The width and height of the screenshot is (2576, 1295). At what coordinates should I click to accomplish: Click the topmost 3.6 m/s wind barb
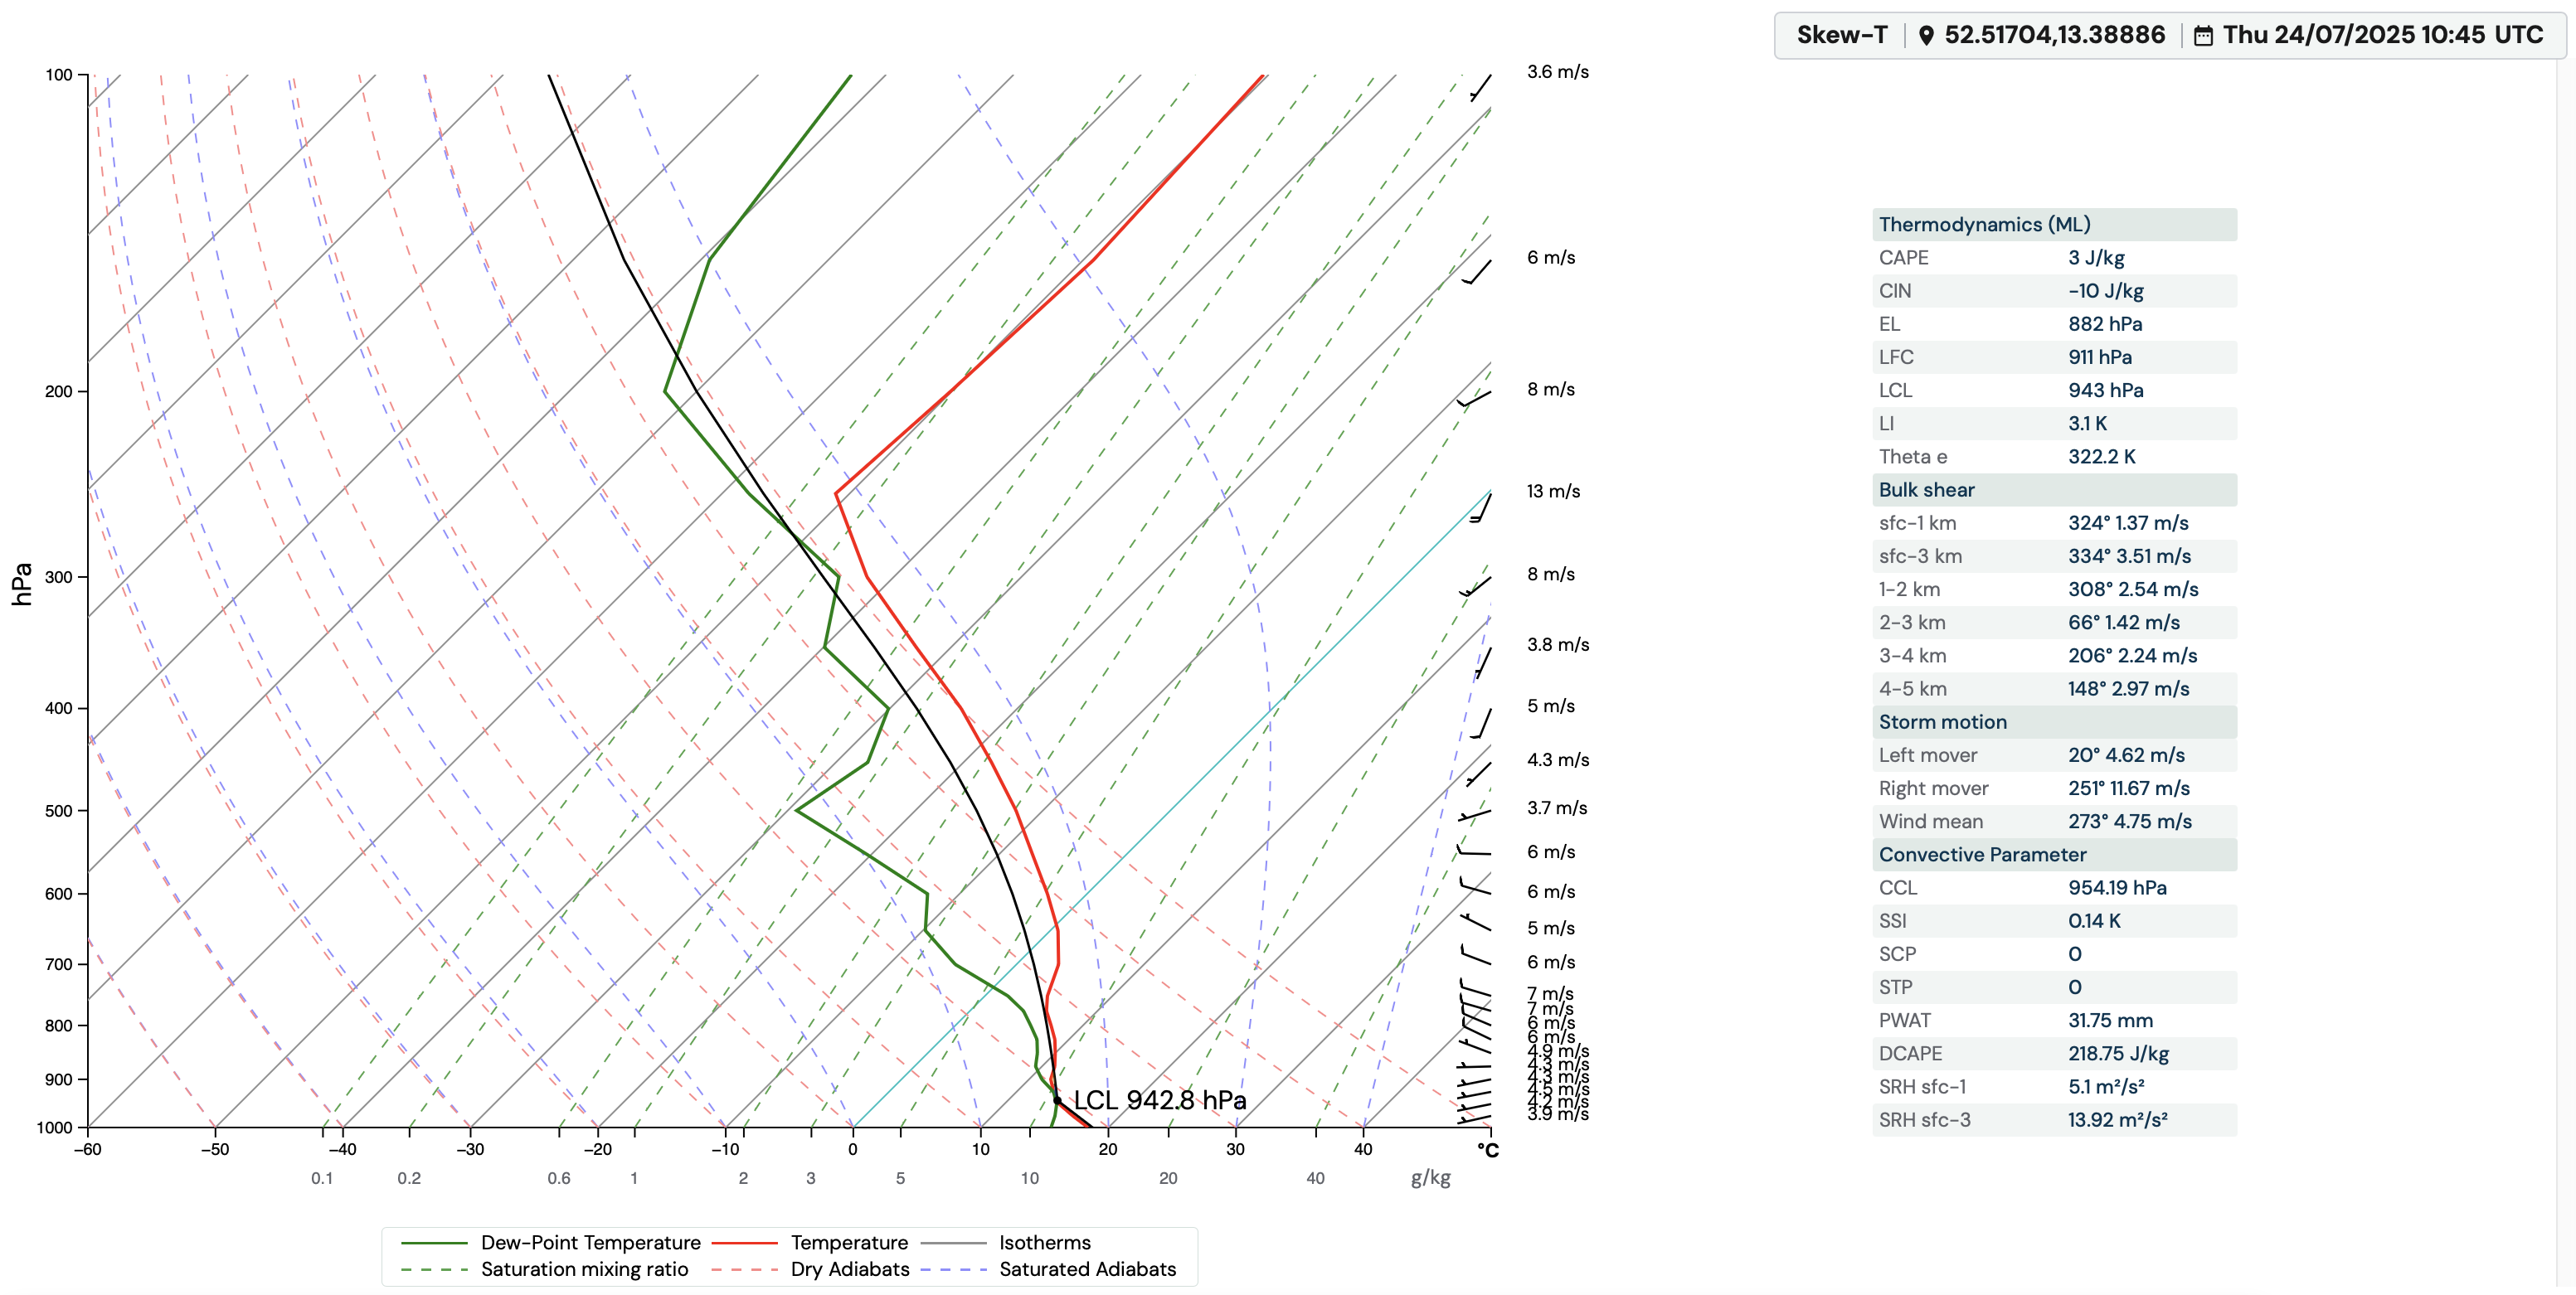point(1481,87)
